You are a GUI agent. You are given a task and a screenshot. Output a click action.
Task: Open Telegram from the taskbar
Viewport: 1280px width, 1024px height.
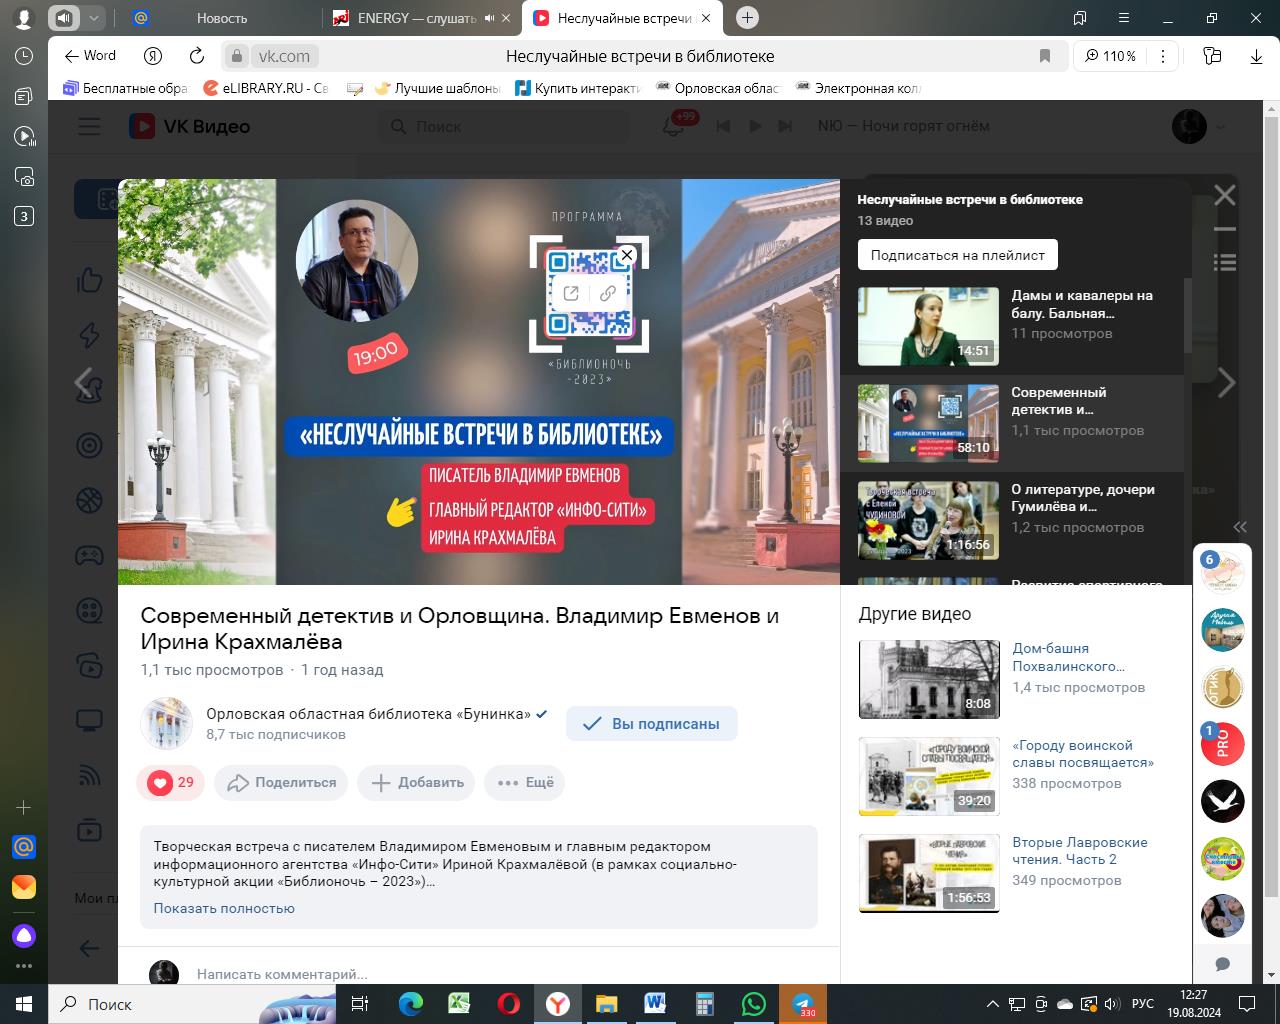point(802,1003)
